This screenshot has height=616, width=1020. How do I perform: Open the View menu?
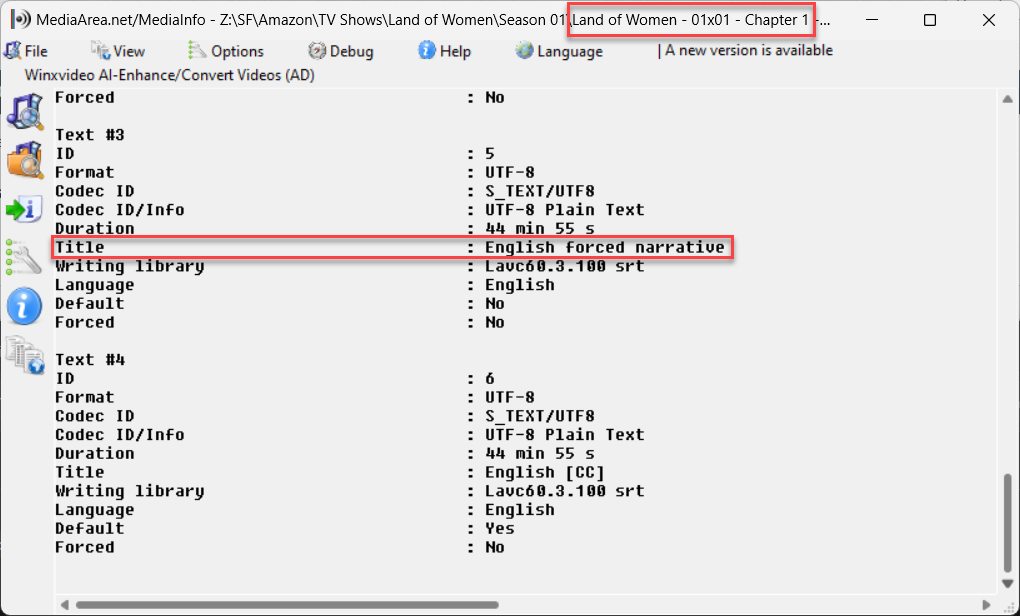click(x=118, y=51)
